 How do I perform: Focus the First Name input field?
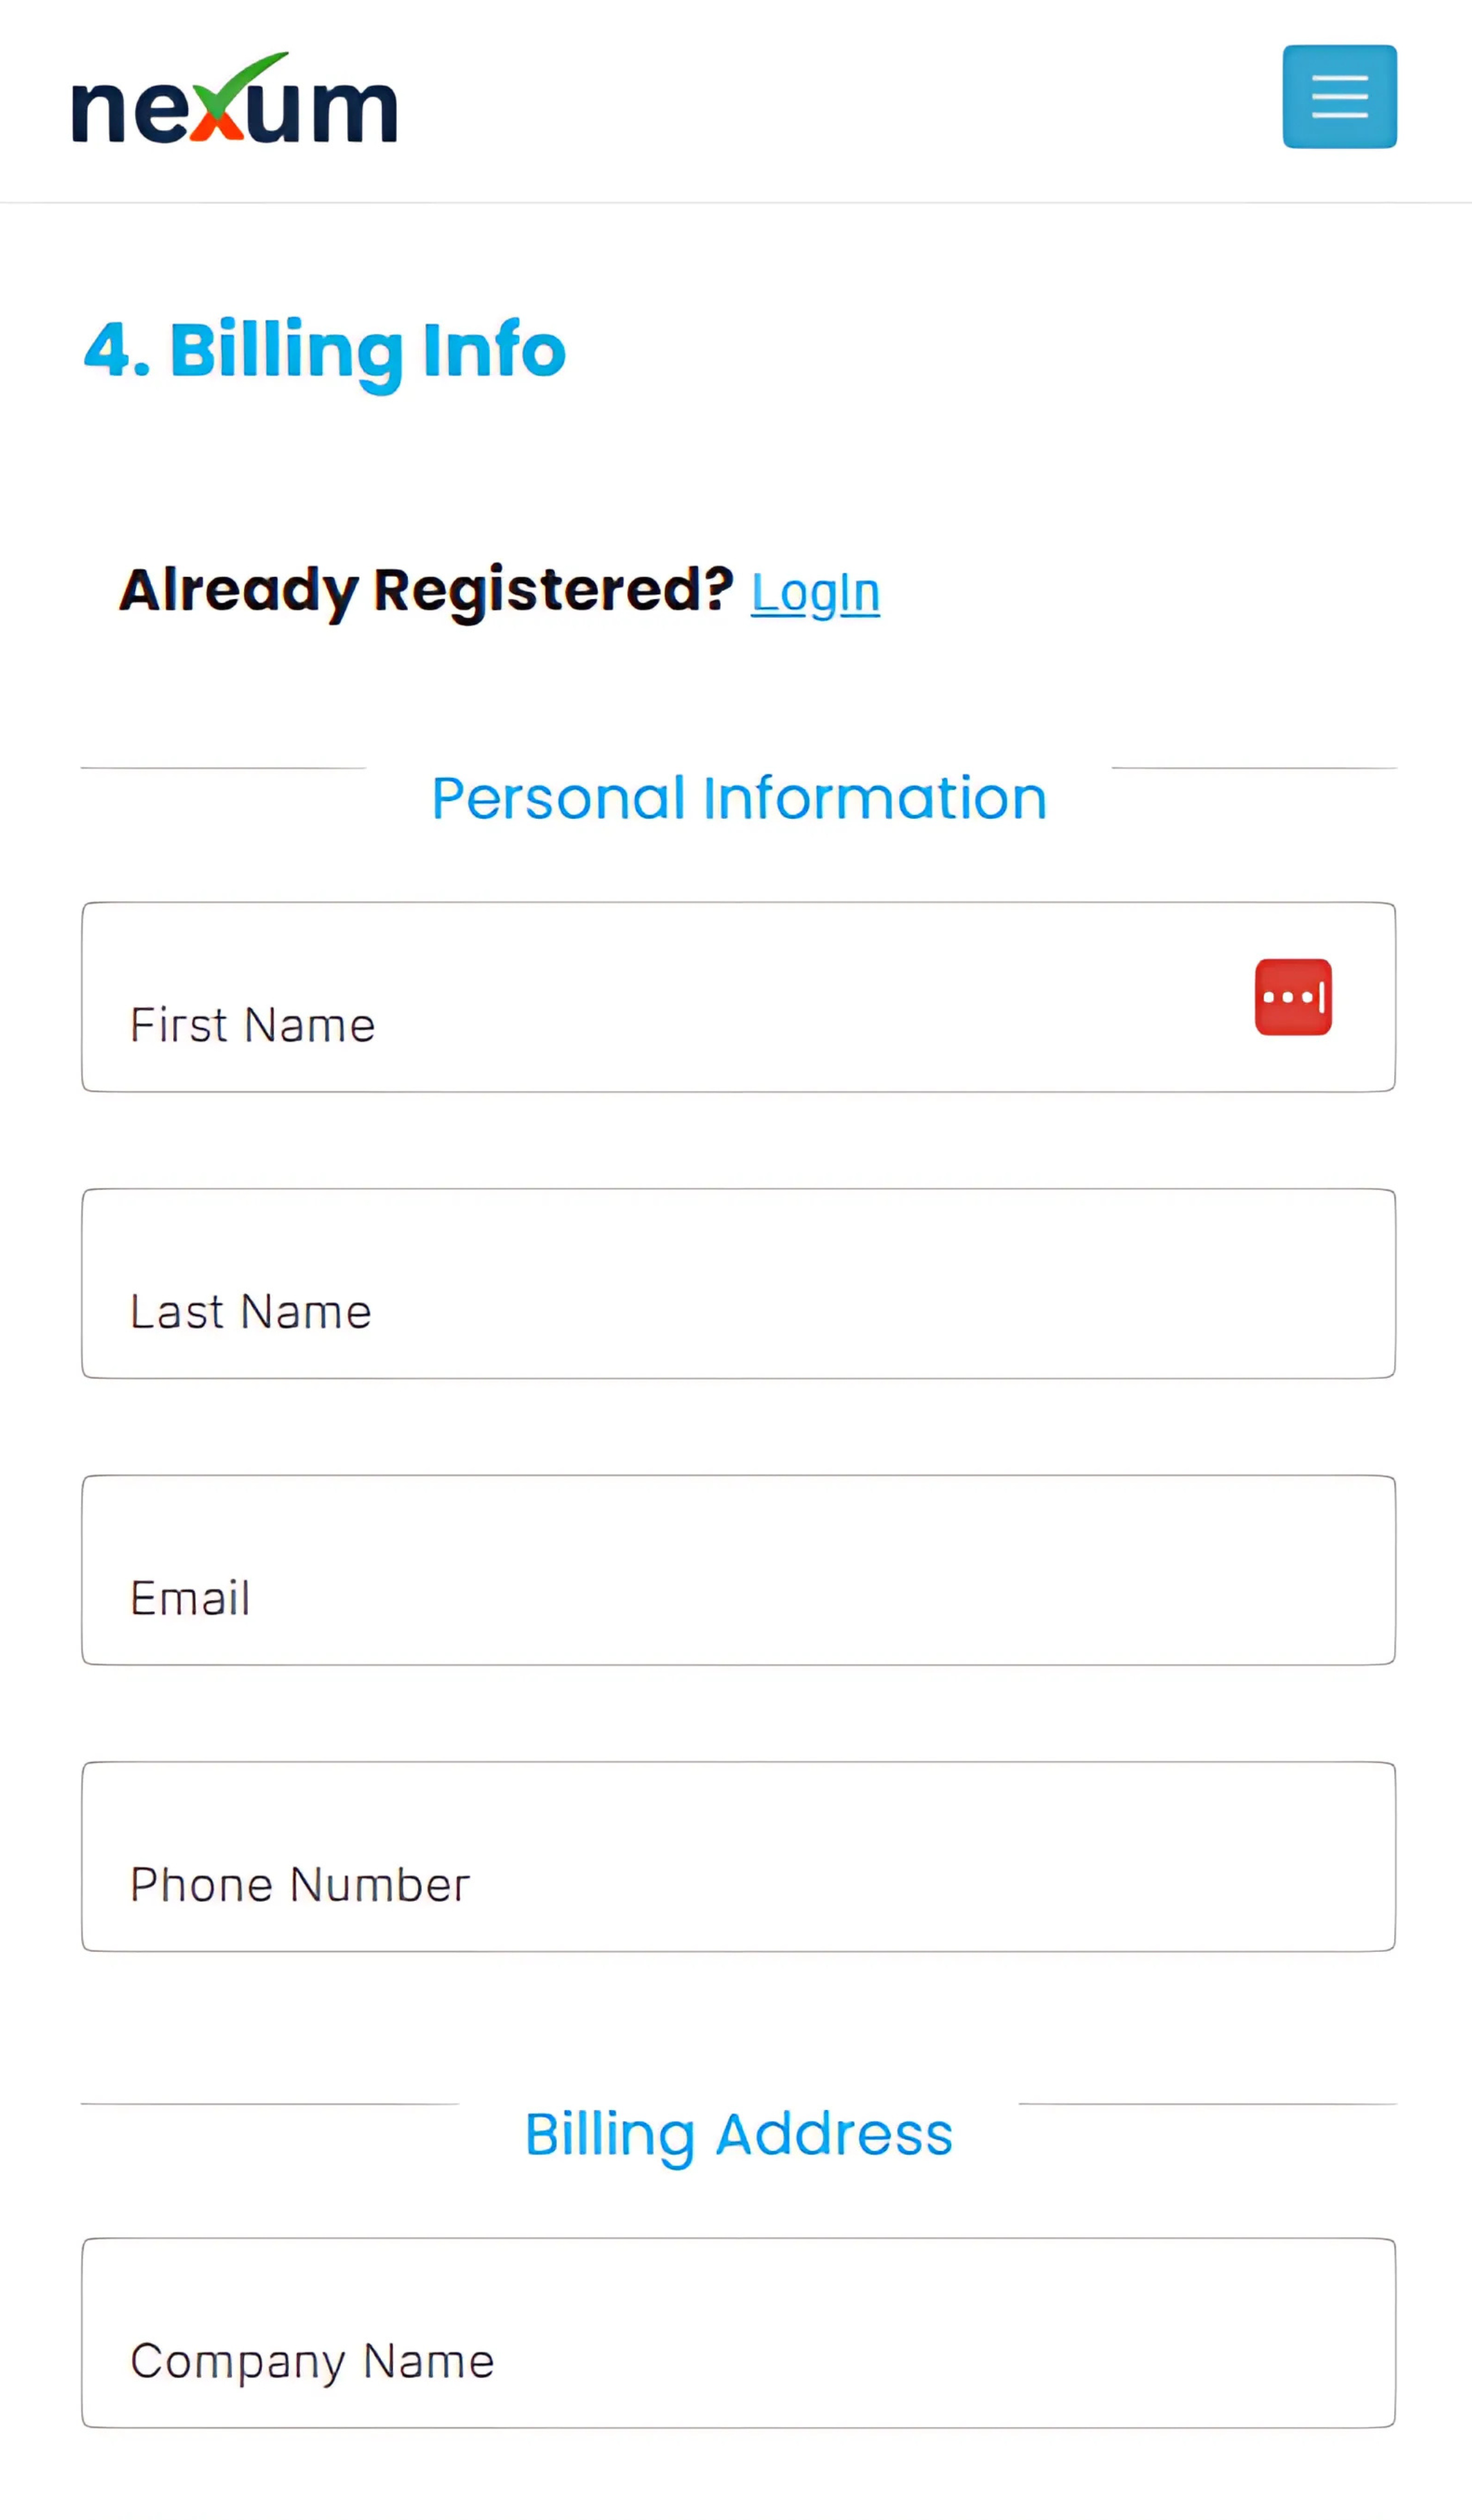click(738, 997)
